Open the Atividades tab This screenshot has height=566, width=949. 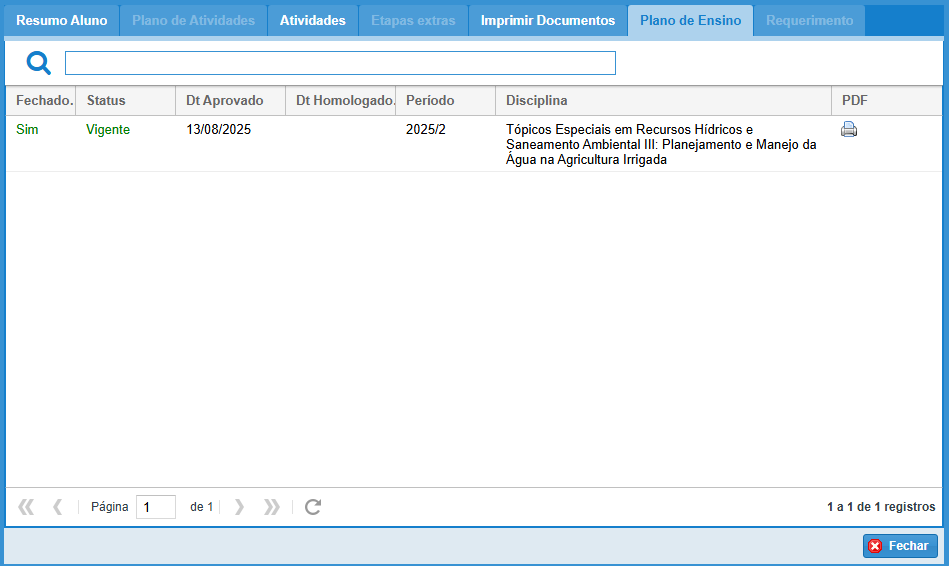click(313, 21)
